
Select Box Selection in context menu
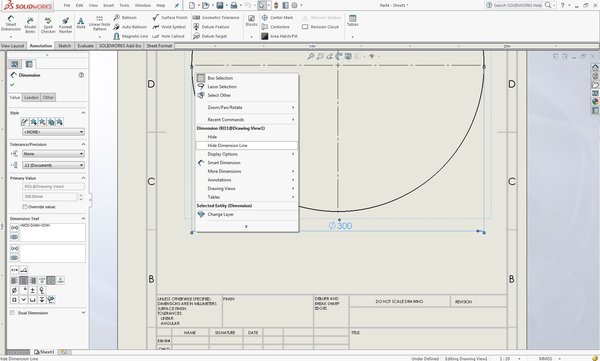coord(246,78)
